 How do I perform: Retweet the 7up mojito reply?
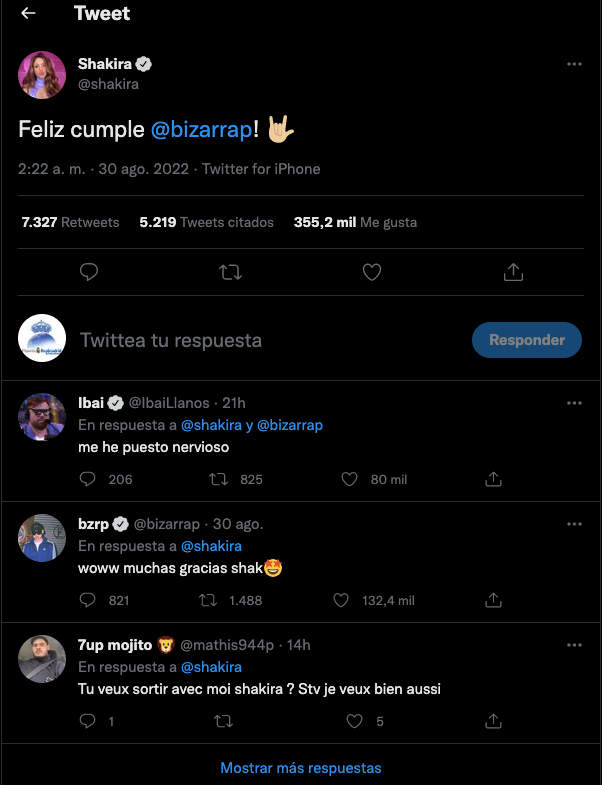pos(225,721)
